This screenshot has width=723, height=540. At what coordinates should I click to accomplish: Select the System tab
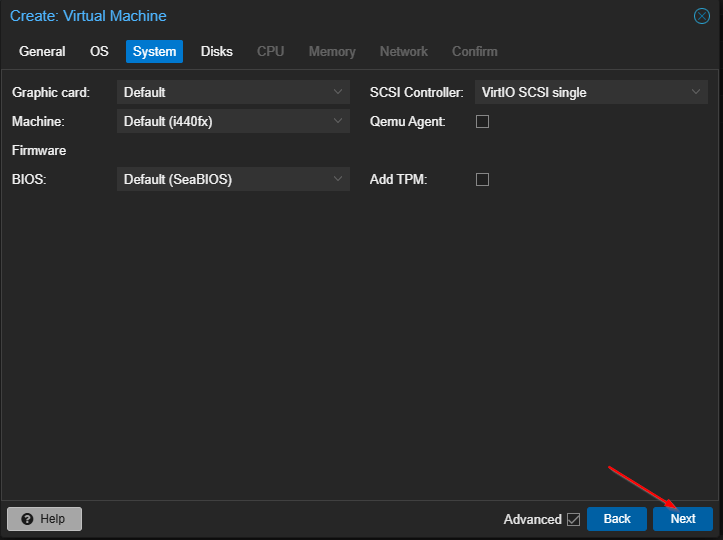point(154,51)
